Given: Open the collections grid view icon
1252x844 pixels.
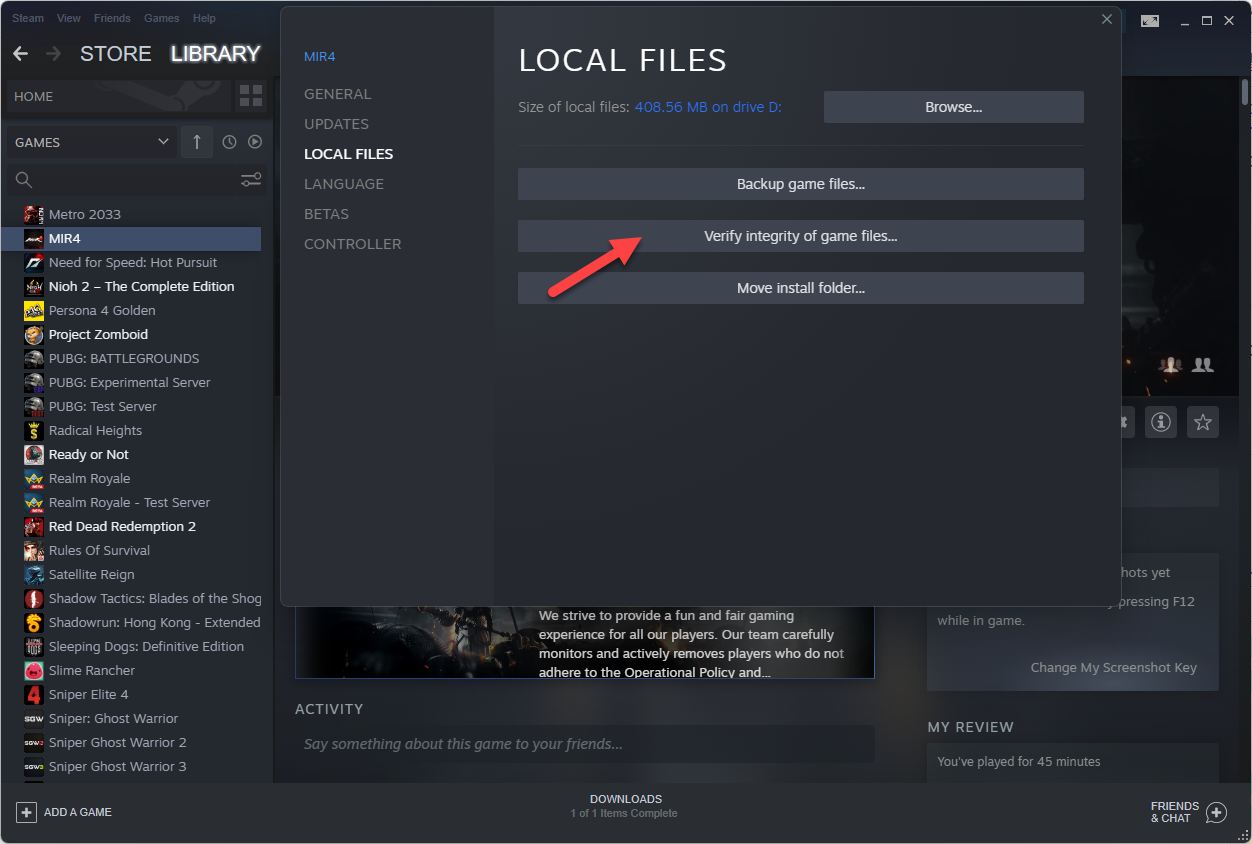Looking at the screenshot, I should [x=251, y=97].
